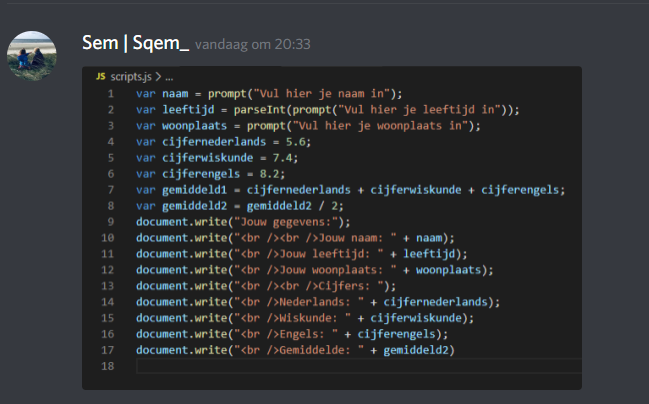Click line number 9 in the gutter
The image size is (649, 404).
[x=109, y=222]
